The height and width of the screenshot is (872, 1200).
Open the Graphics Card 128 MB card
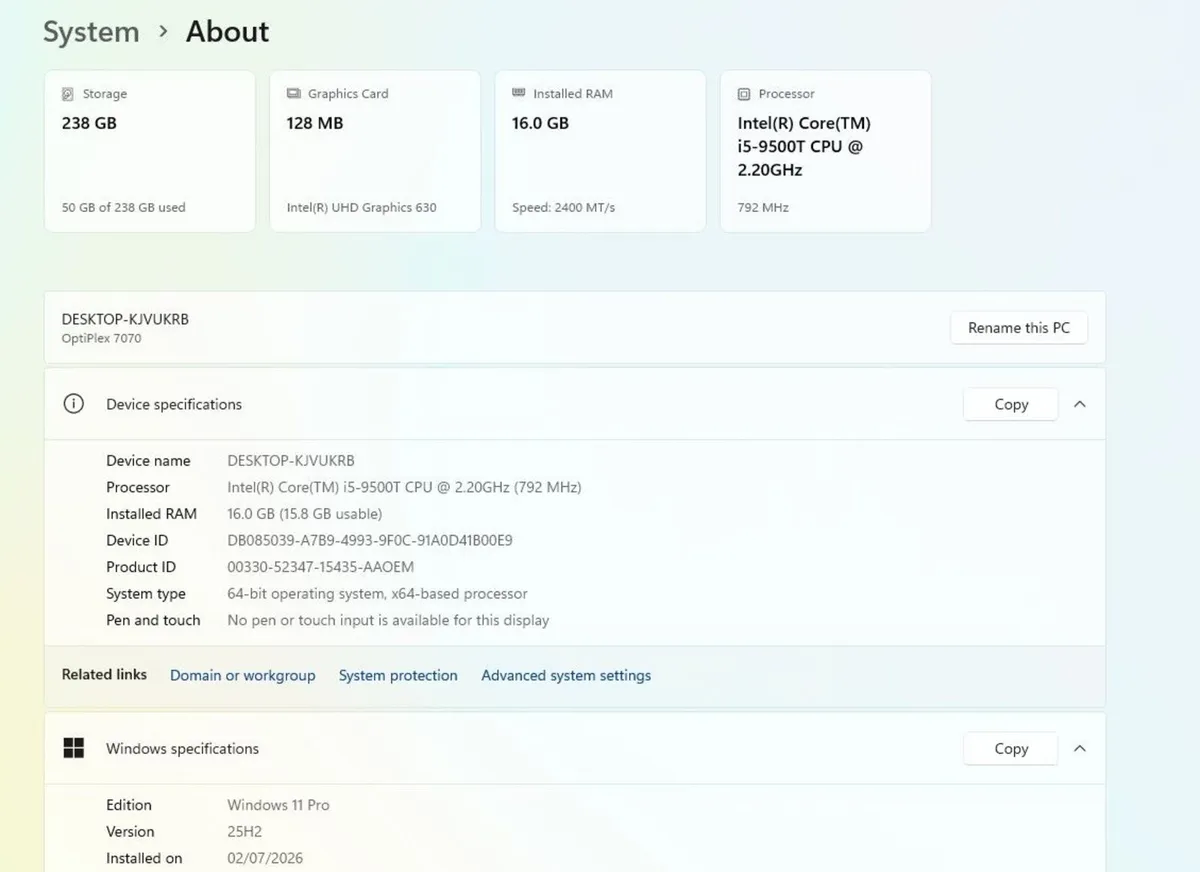[x=375, y=151]
